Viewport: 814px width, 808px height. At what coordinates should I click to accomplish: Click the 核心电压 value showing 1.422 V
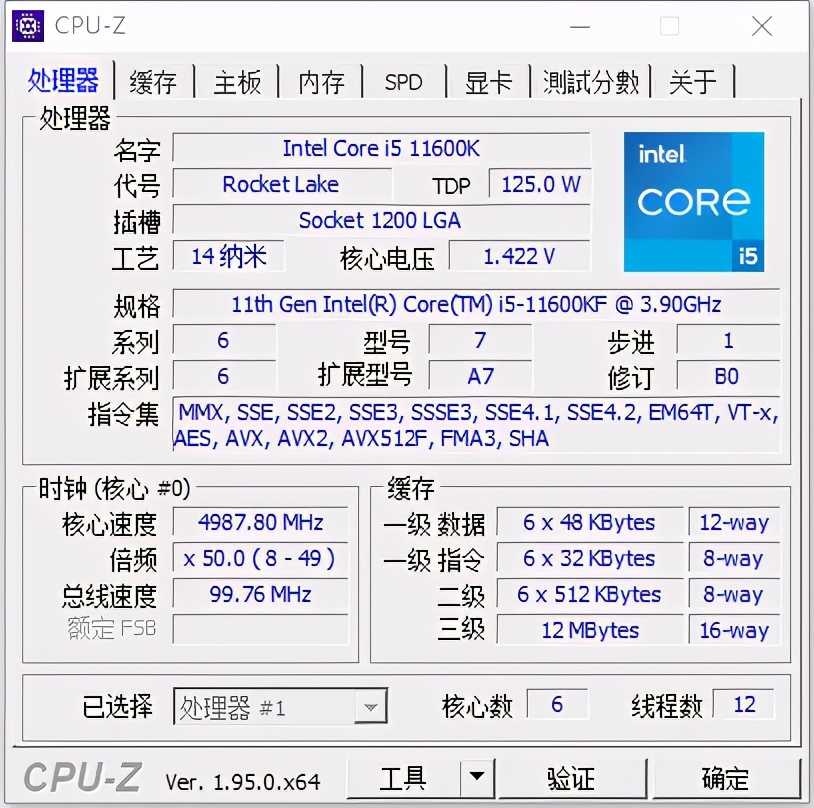click(x=520, y=256)
